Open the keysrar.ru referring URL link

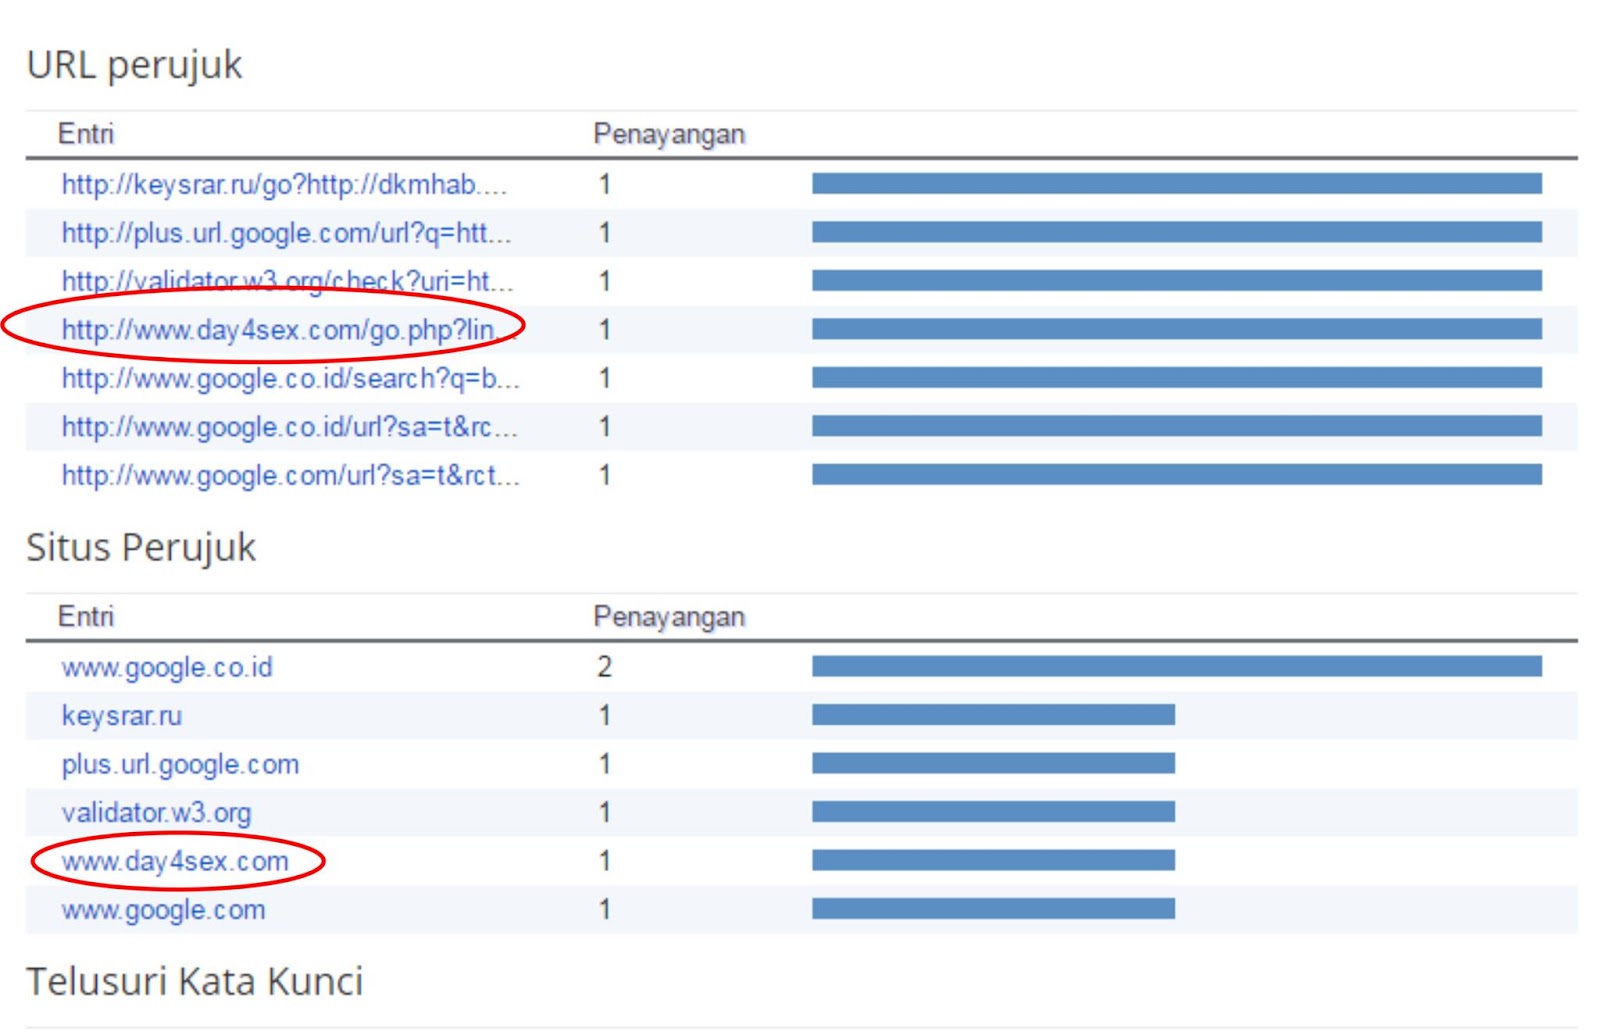click(285, 184)
